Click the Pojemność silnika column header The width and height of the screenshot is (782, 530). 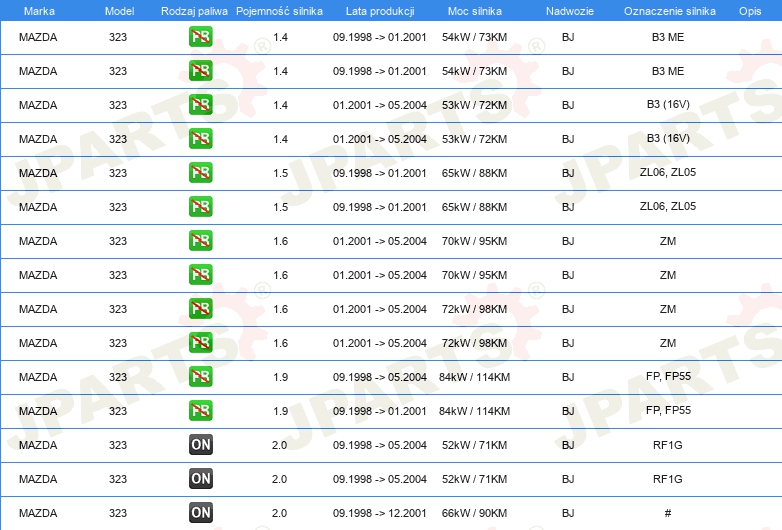[x=279, y=10]
